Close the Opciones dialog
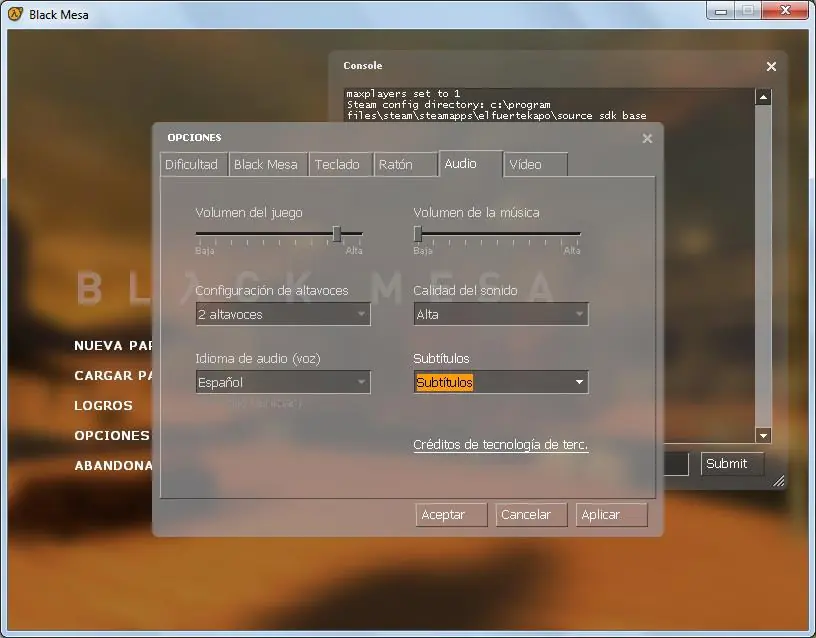 tap(647, 138)
